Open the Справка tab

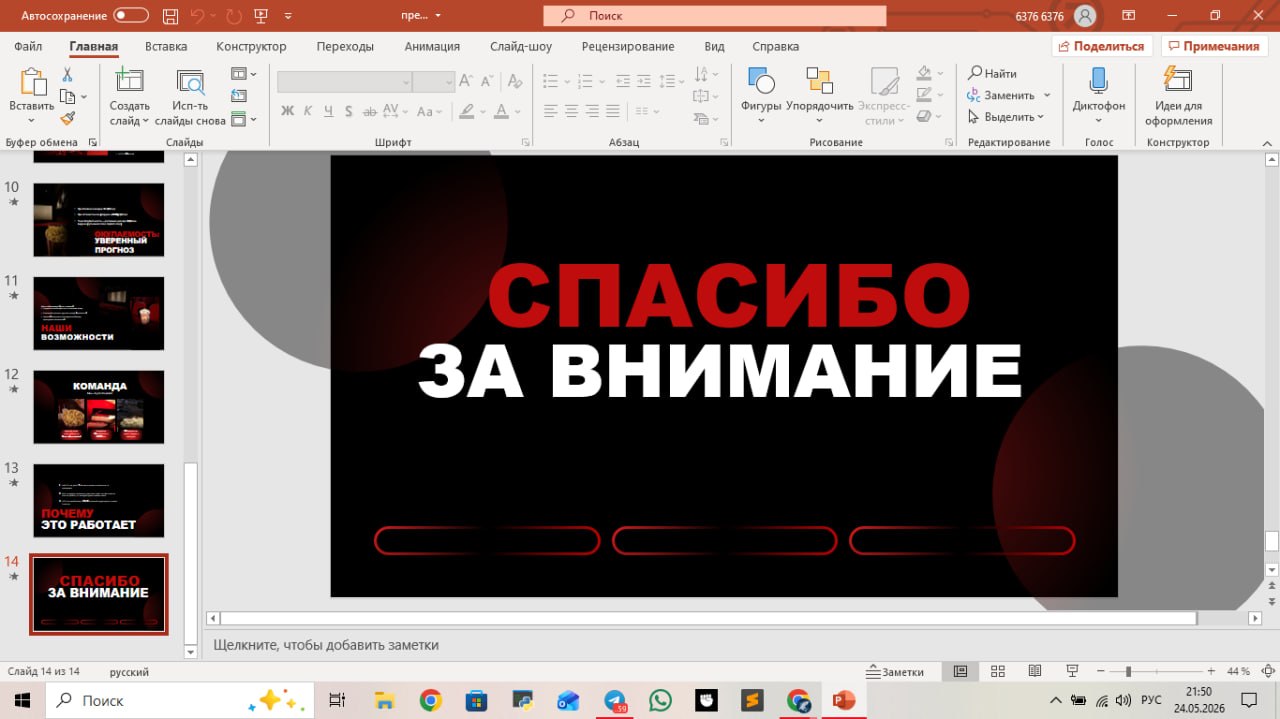click(x=775, y=46)
